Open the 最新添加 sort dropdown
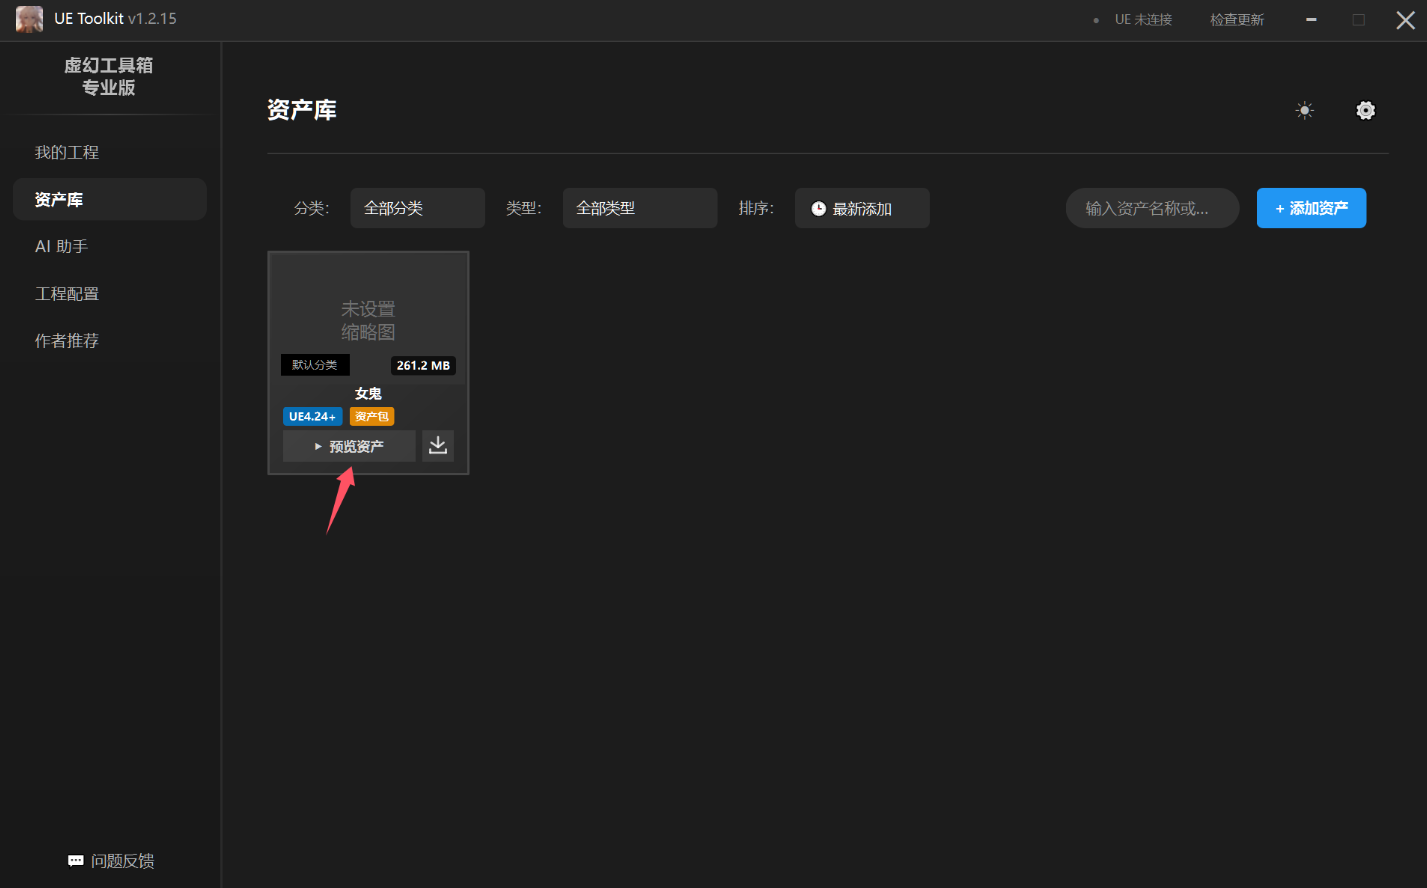The image size is (1427, 888). 862,208
